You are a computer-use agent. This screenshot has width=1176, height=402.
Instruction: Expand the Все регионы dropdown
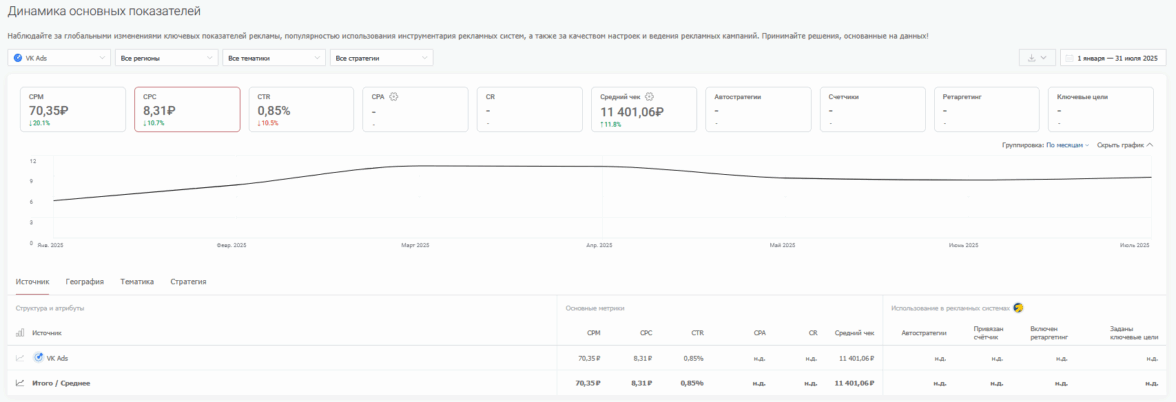(166, 58)
